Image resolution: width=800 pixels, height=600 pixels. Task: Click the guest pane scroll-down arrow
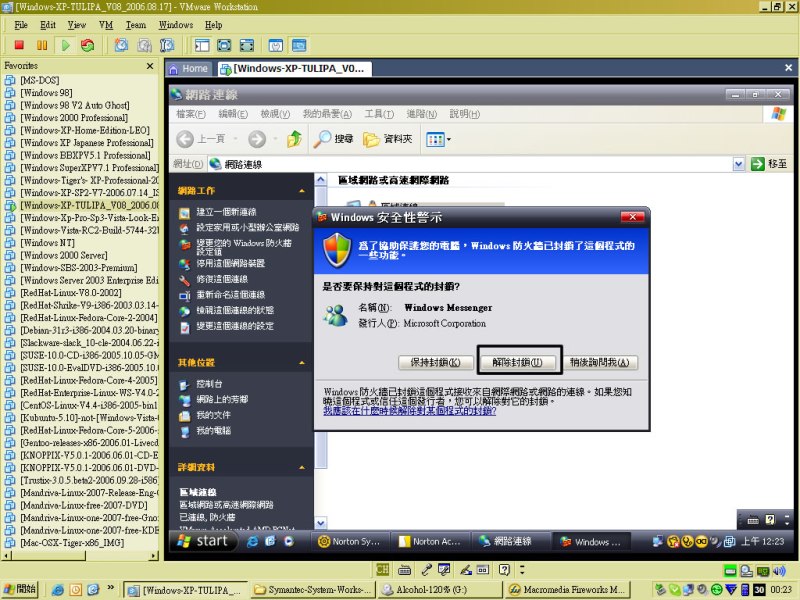(x=320, y=522)
